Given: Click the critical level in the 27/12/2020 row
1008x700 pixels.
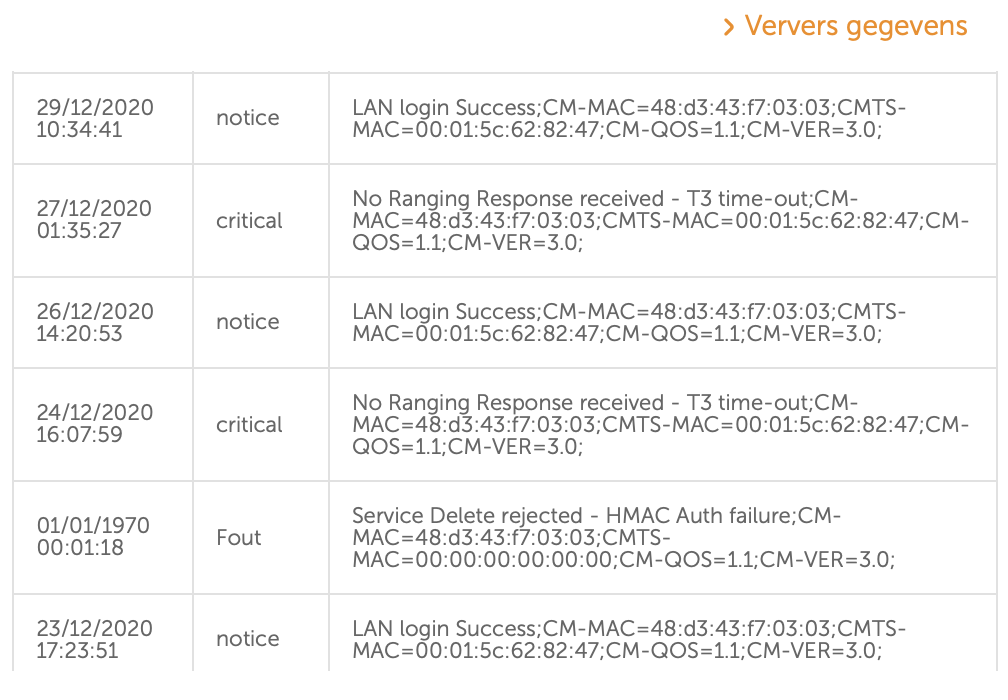Looking at the screenshot, I should [249, 220].
